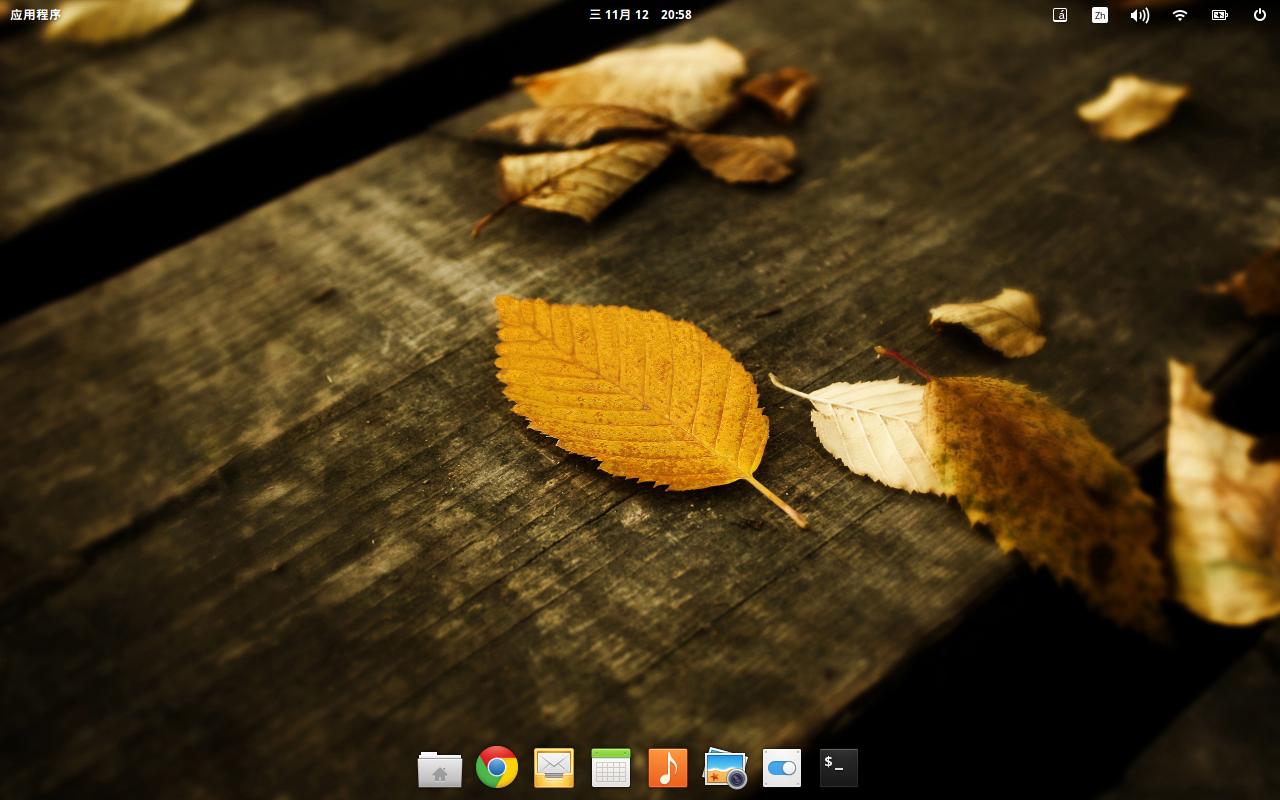Open the sound volume indicator
1280x800 pixels.
point(1140,15)
